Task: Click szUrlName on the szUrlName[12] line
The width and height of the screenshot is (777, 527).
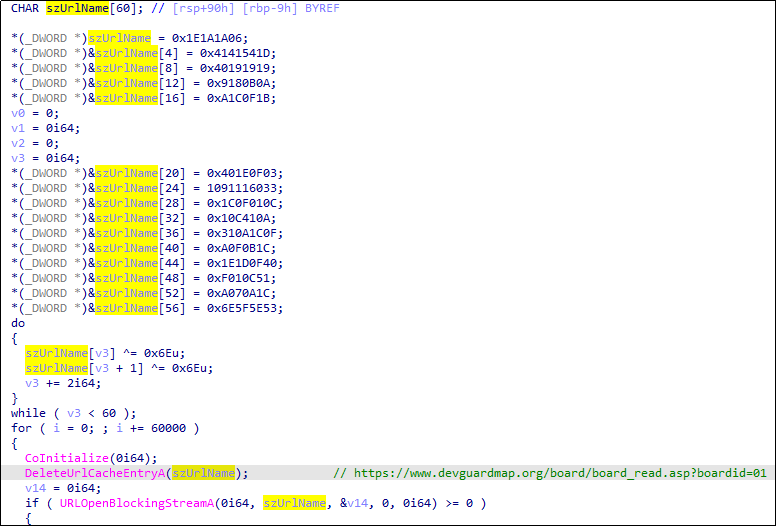Action: (x=126, y=83)
